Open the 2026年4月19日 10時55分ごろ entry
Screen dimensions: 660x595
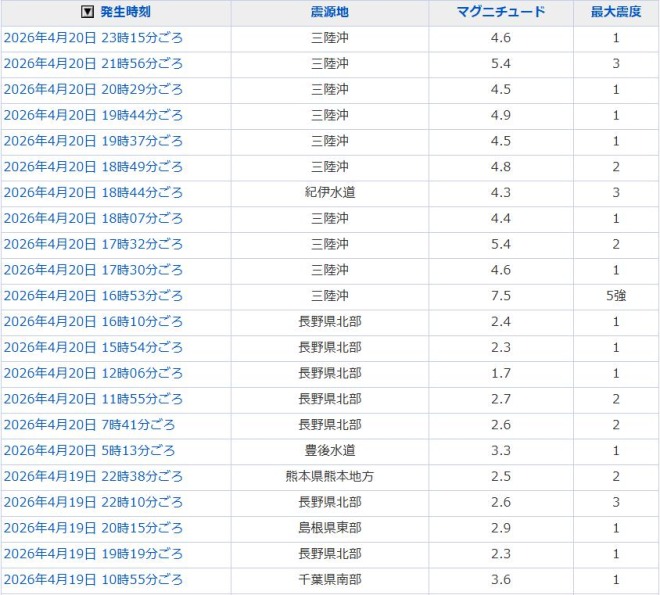click(x=93, y=579)
